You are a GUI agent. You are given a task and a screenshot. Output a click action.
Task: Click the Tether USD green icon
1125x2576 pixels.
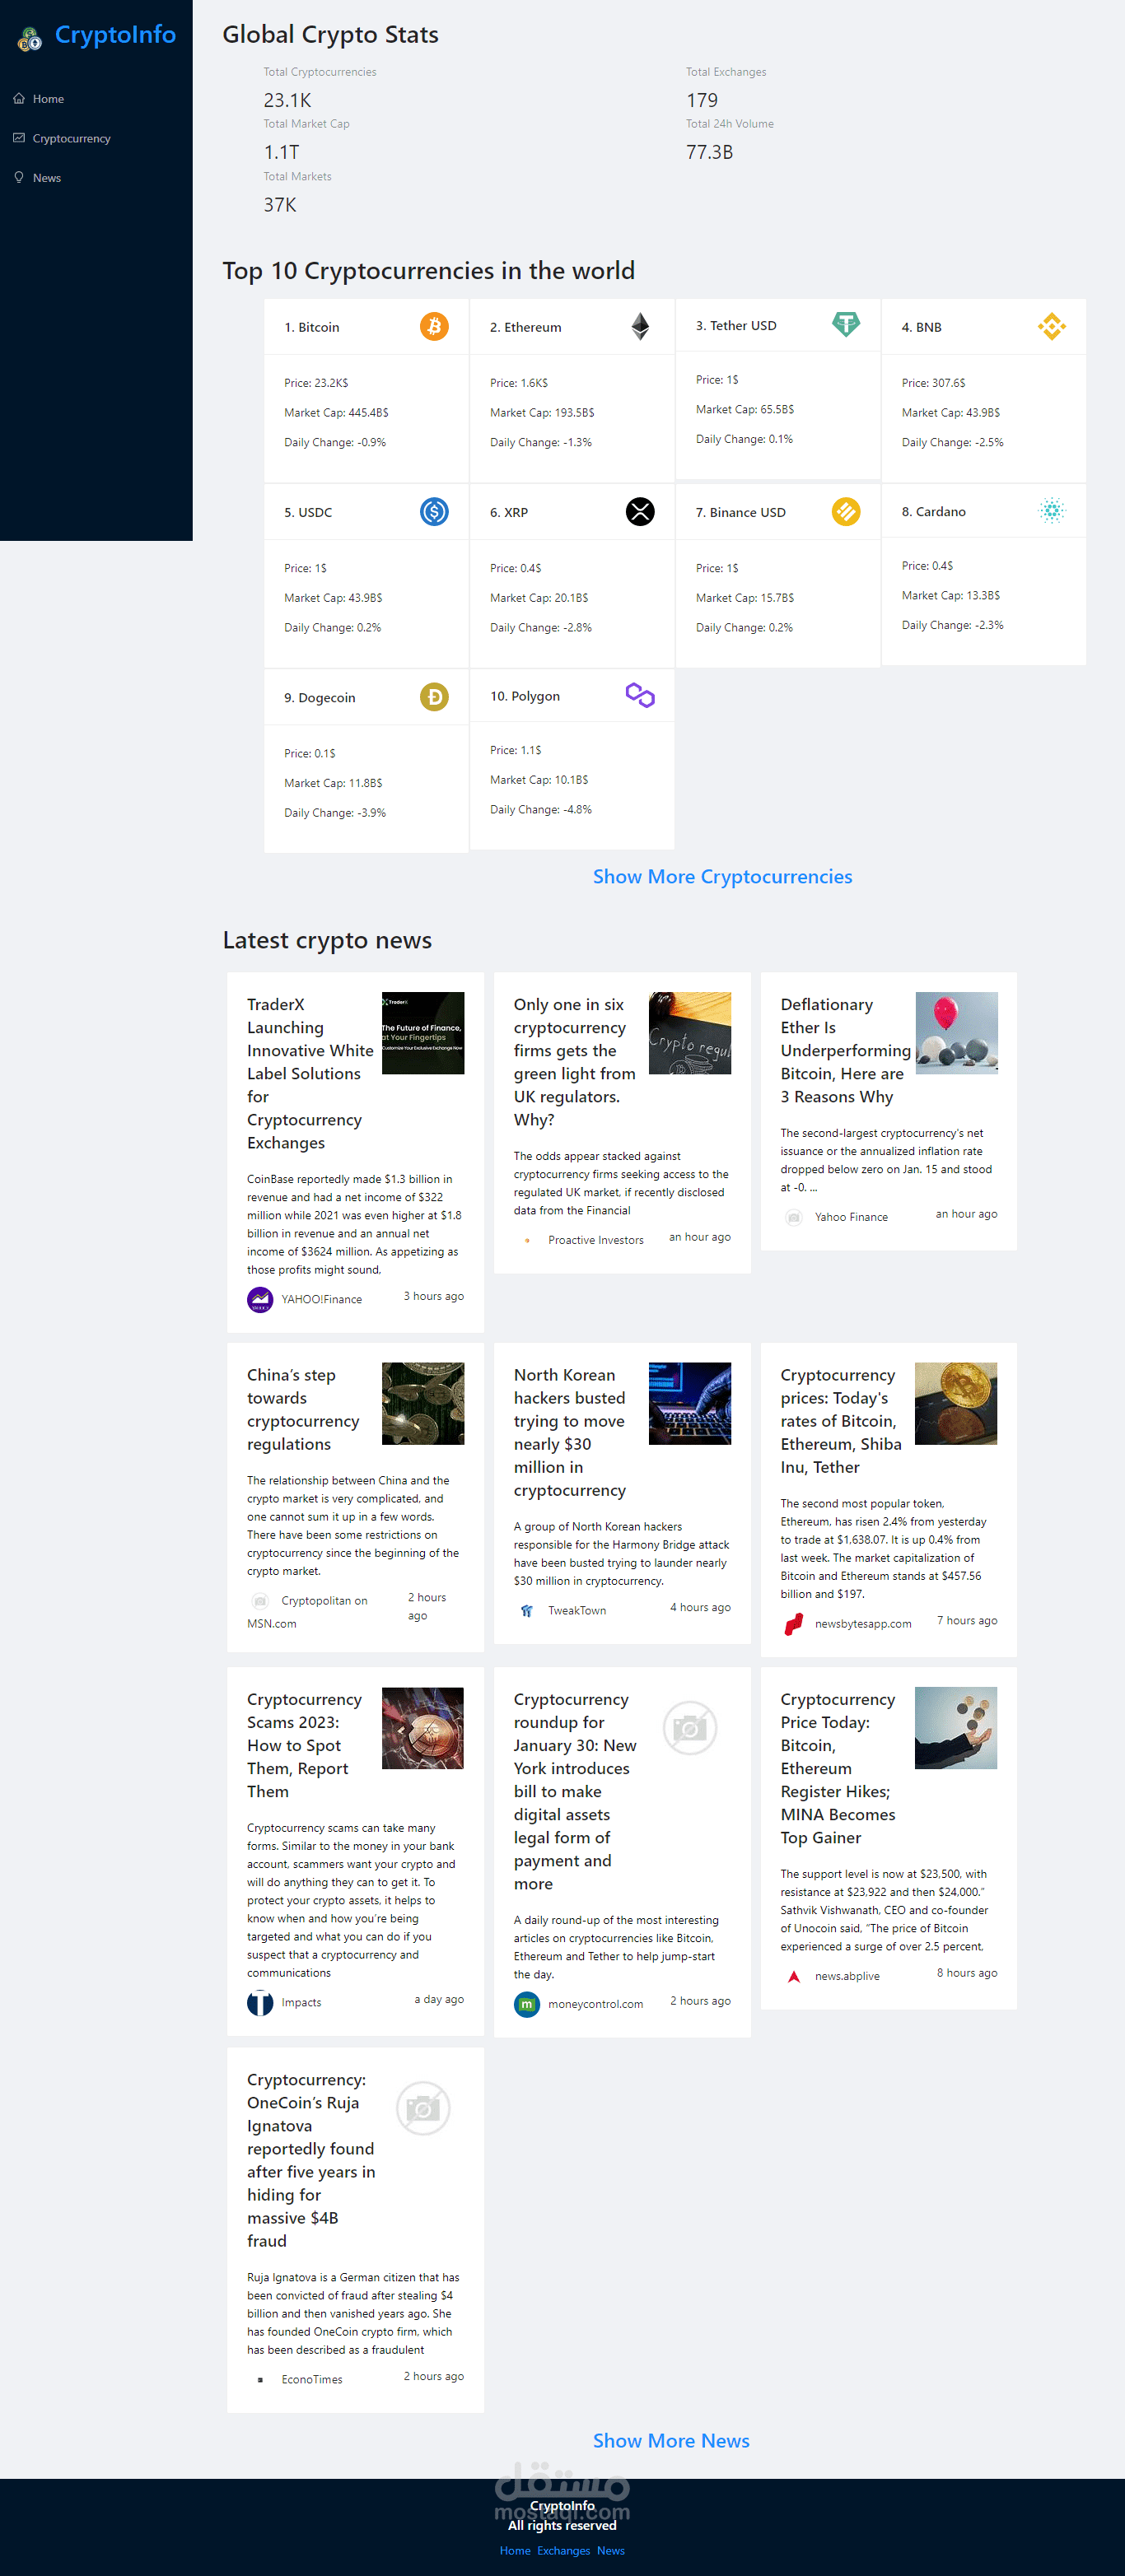(846, 324)
